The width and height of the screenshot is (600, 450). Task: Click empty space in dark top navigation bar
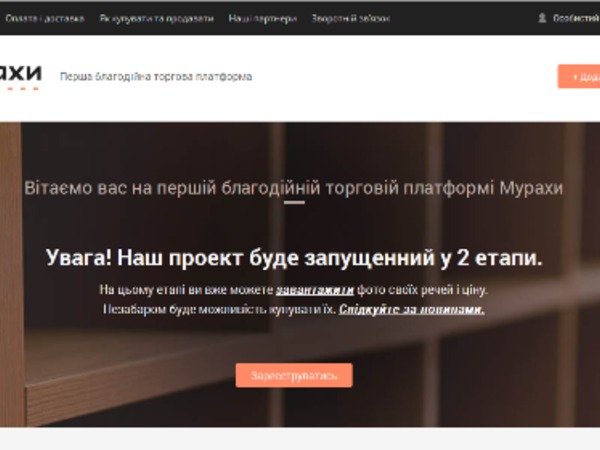point(450,18)
